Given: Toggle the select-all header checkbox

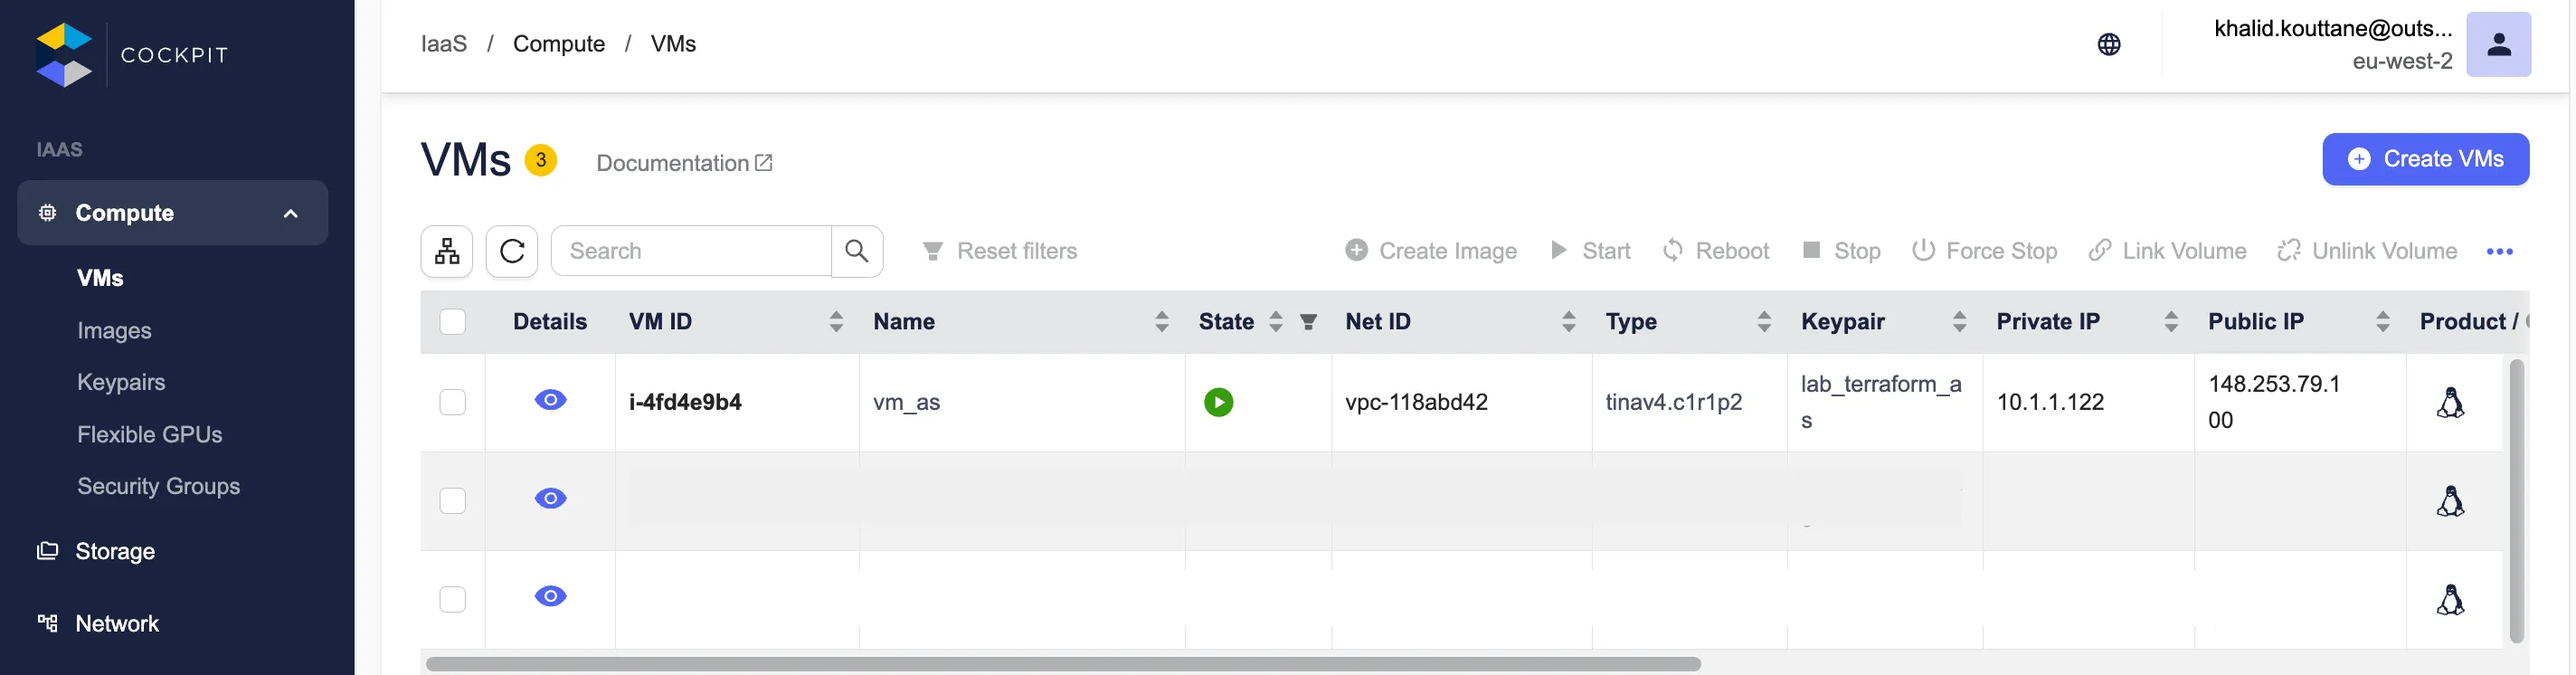Looking at the screenshot, I should click(453, 322).
